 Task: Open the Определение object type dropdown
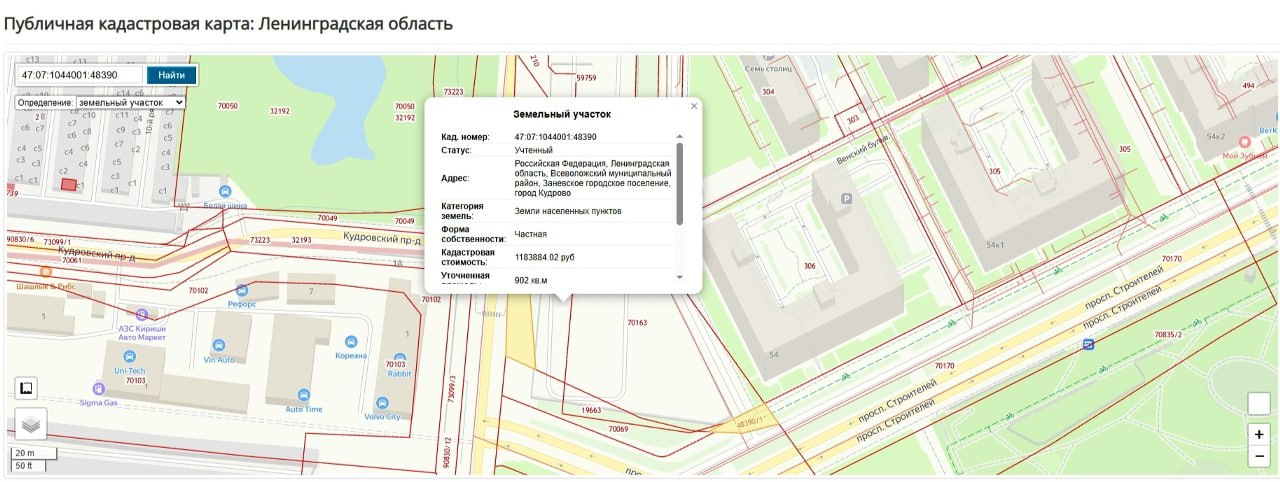coord(131,102)
